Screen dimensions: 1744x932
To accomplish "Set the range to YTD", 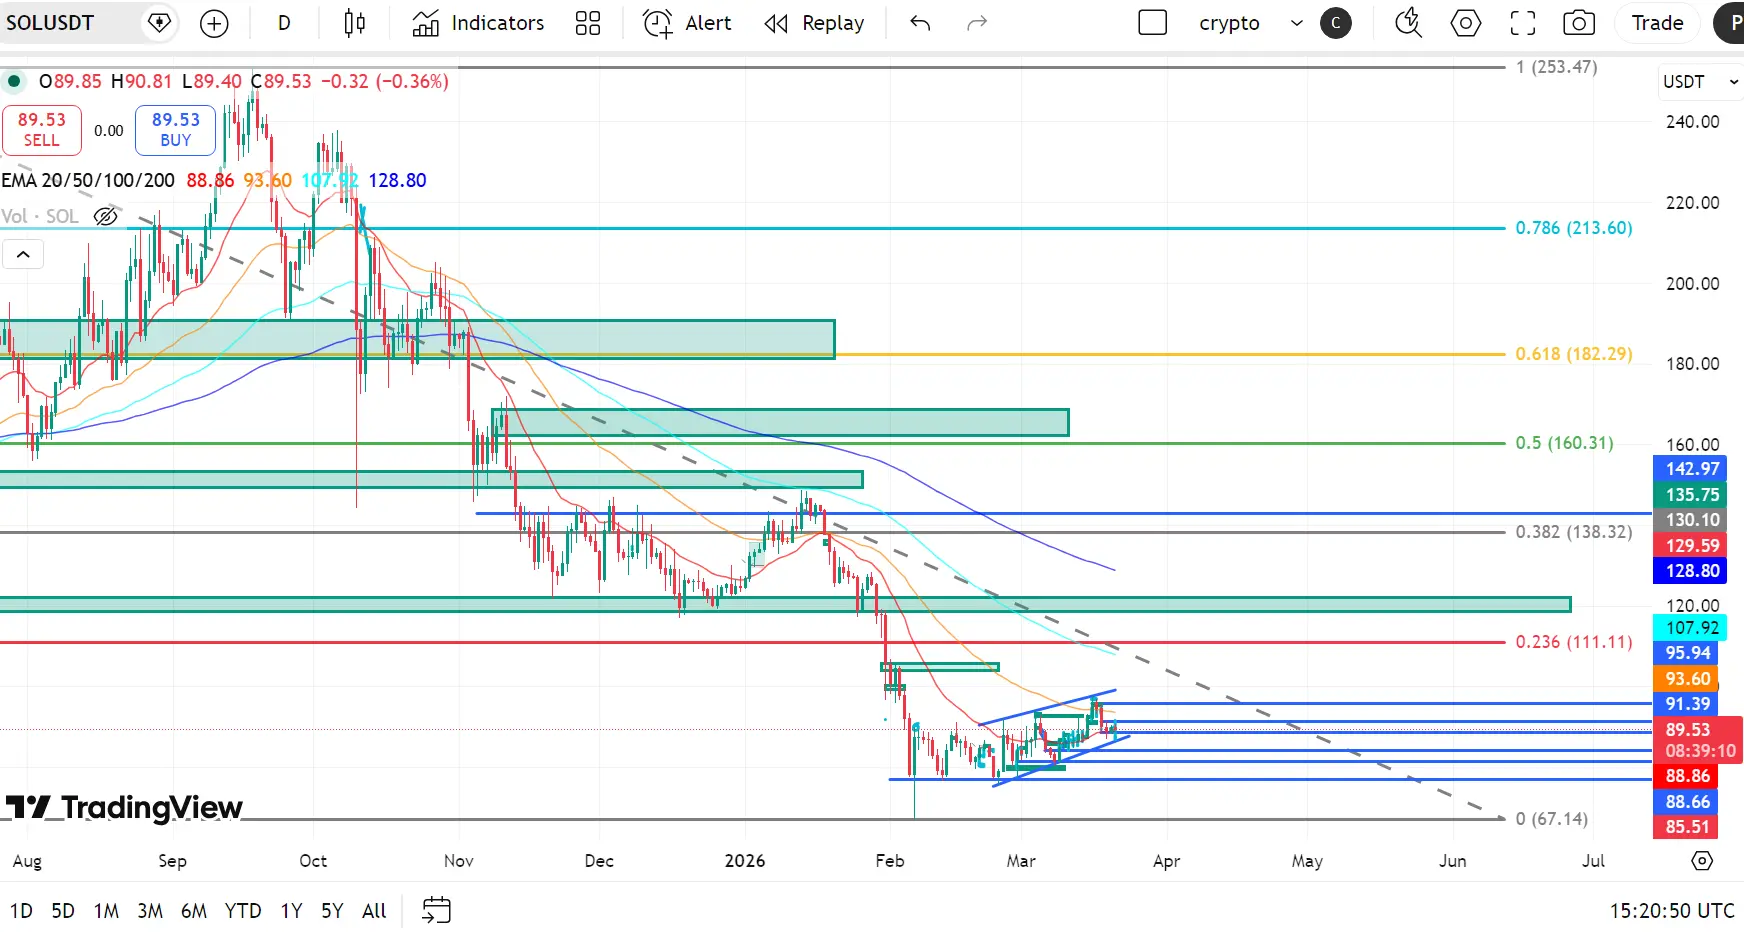I will (x=243, y=911).
